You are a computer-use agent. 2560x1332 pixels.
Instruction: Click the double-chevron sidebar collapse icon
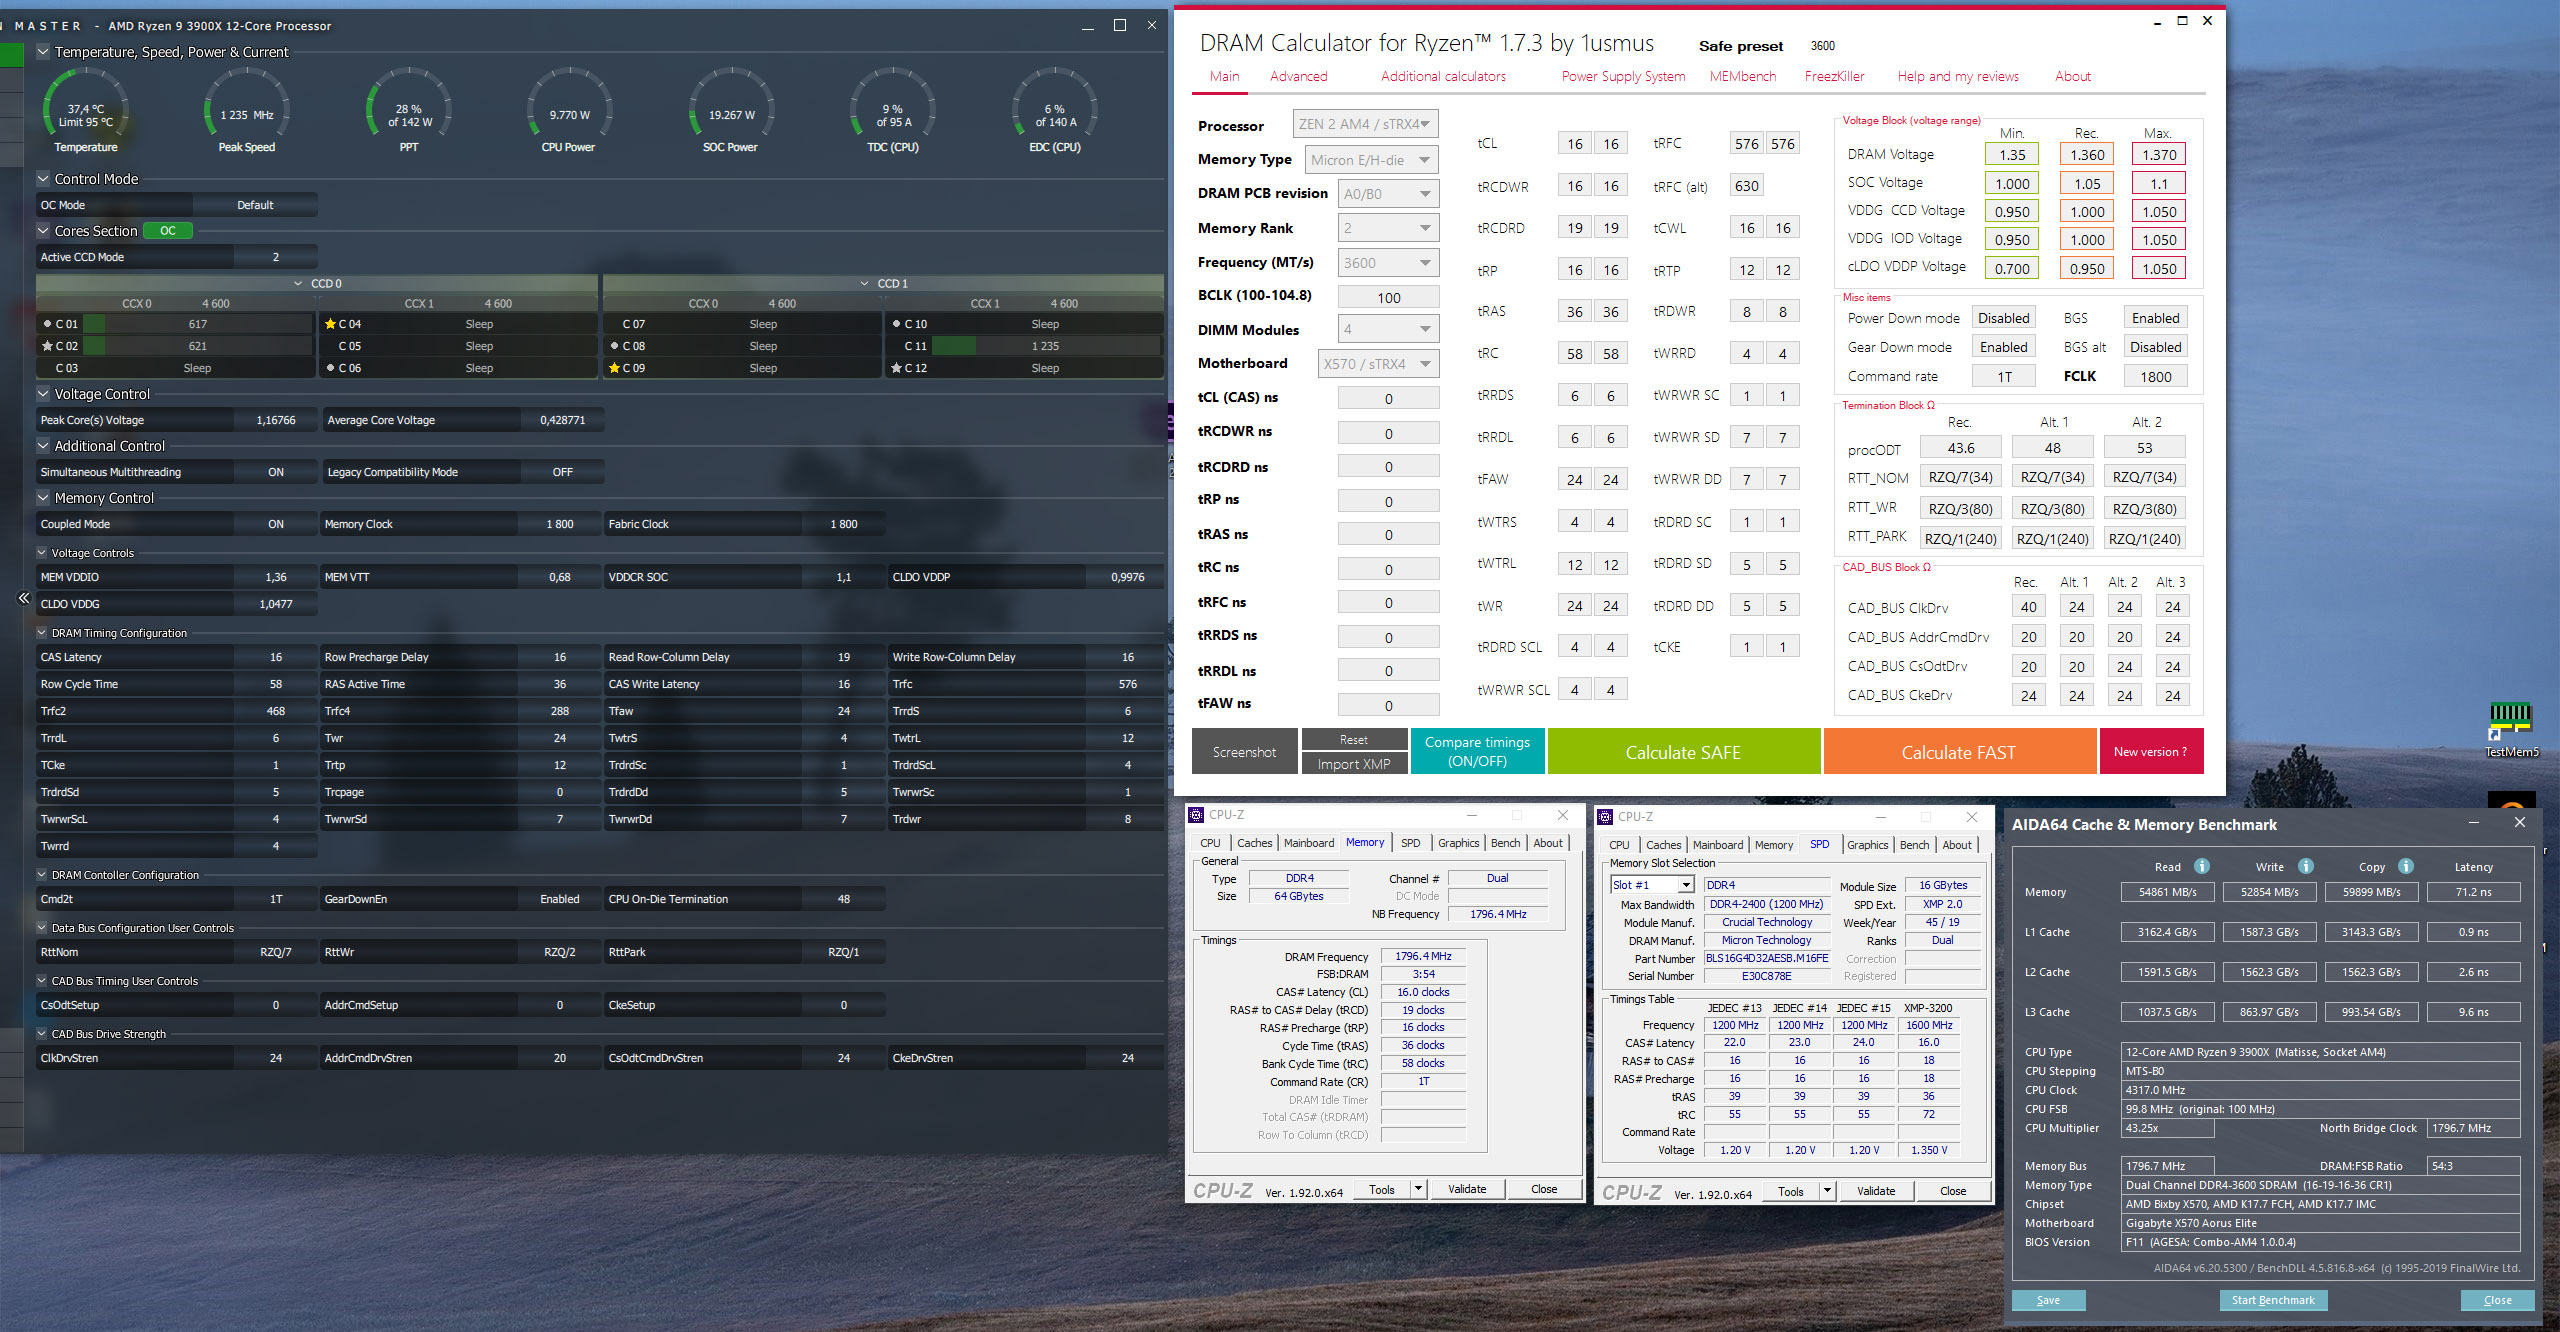24,598
